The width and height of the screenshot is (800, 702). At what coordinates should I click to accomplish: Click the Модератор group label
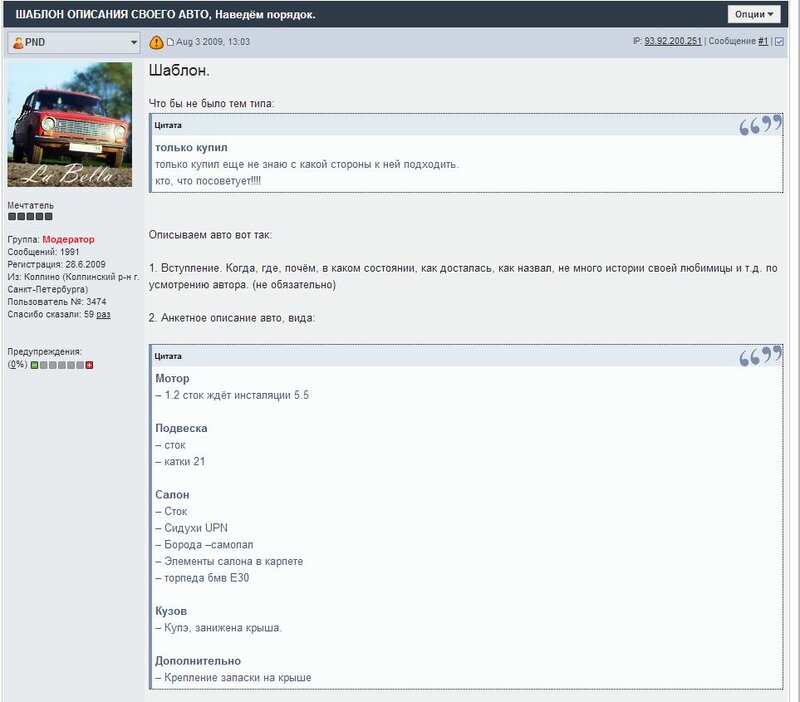click(x=68, y=239)
